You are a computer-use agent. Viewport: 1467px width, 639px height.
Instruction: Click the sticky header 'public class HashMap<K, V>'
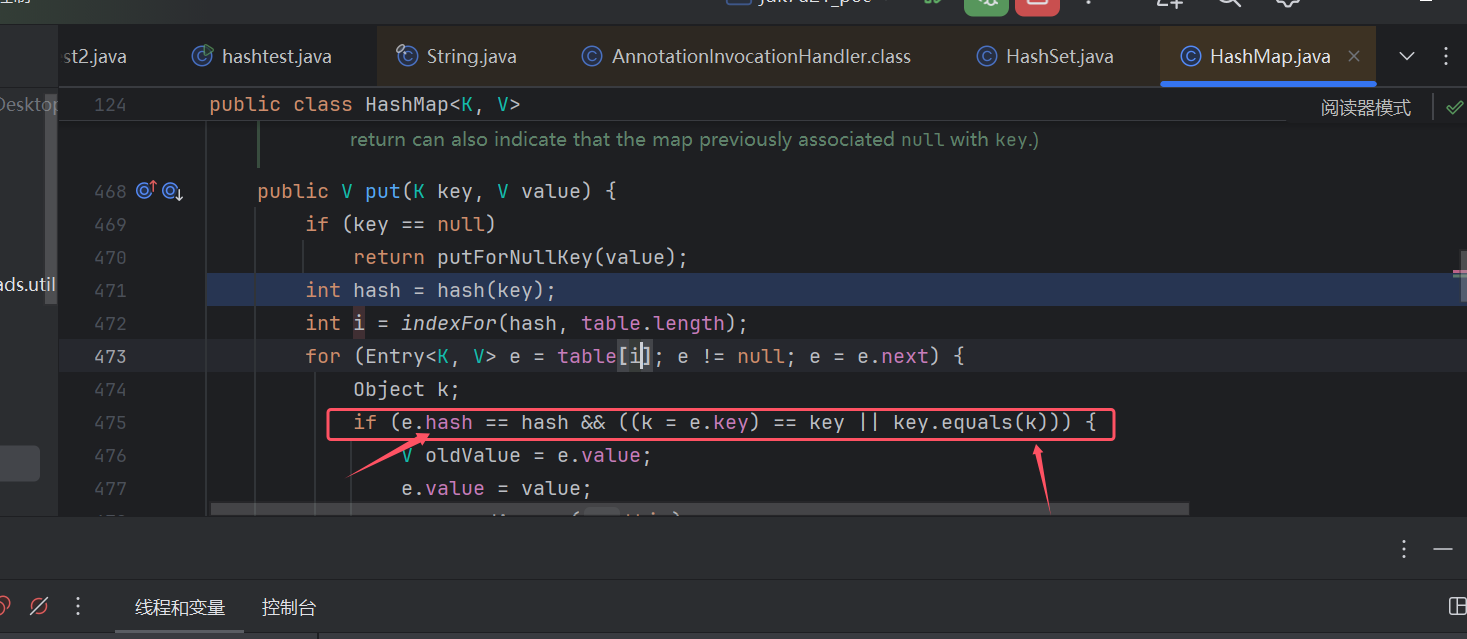click(x=365, y=104)
